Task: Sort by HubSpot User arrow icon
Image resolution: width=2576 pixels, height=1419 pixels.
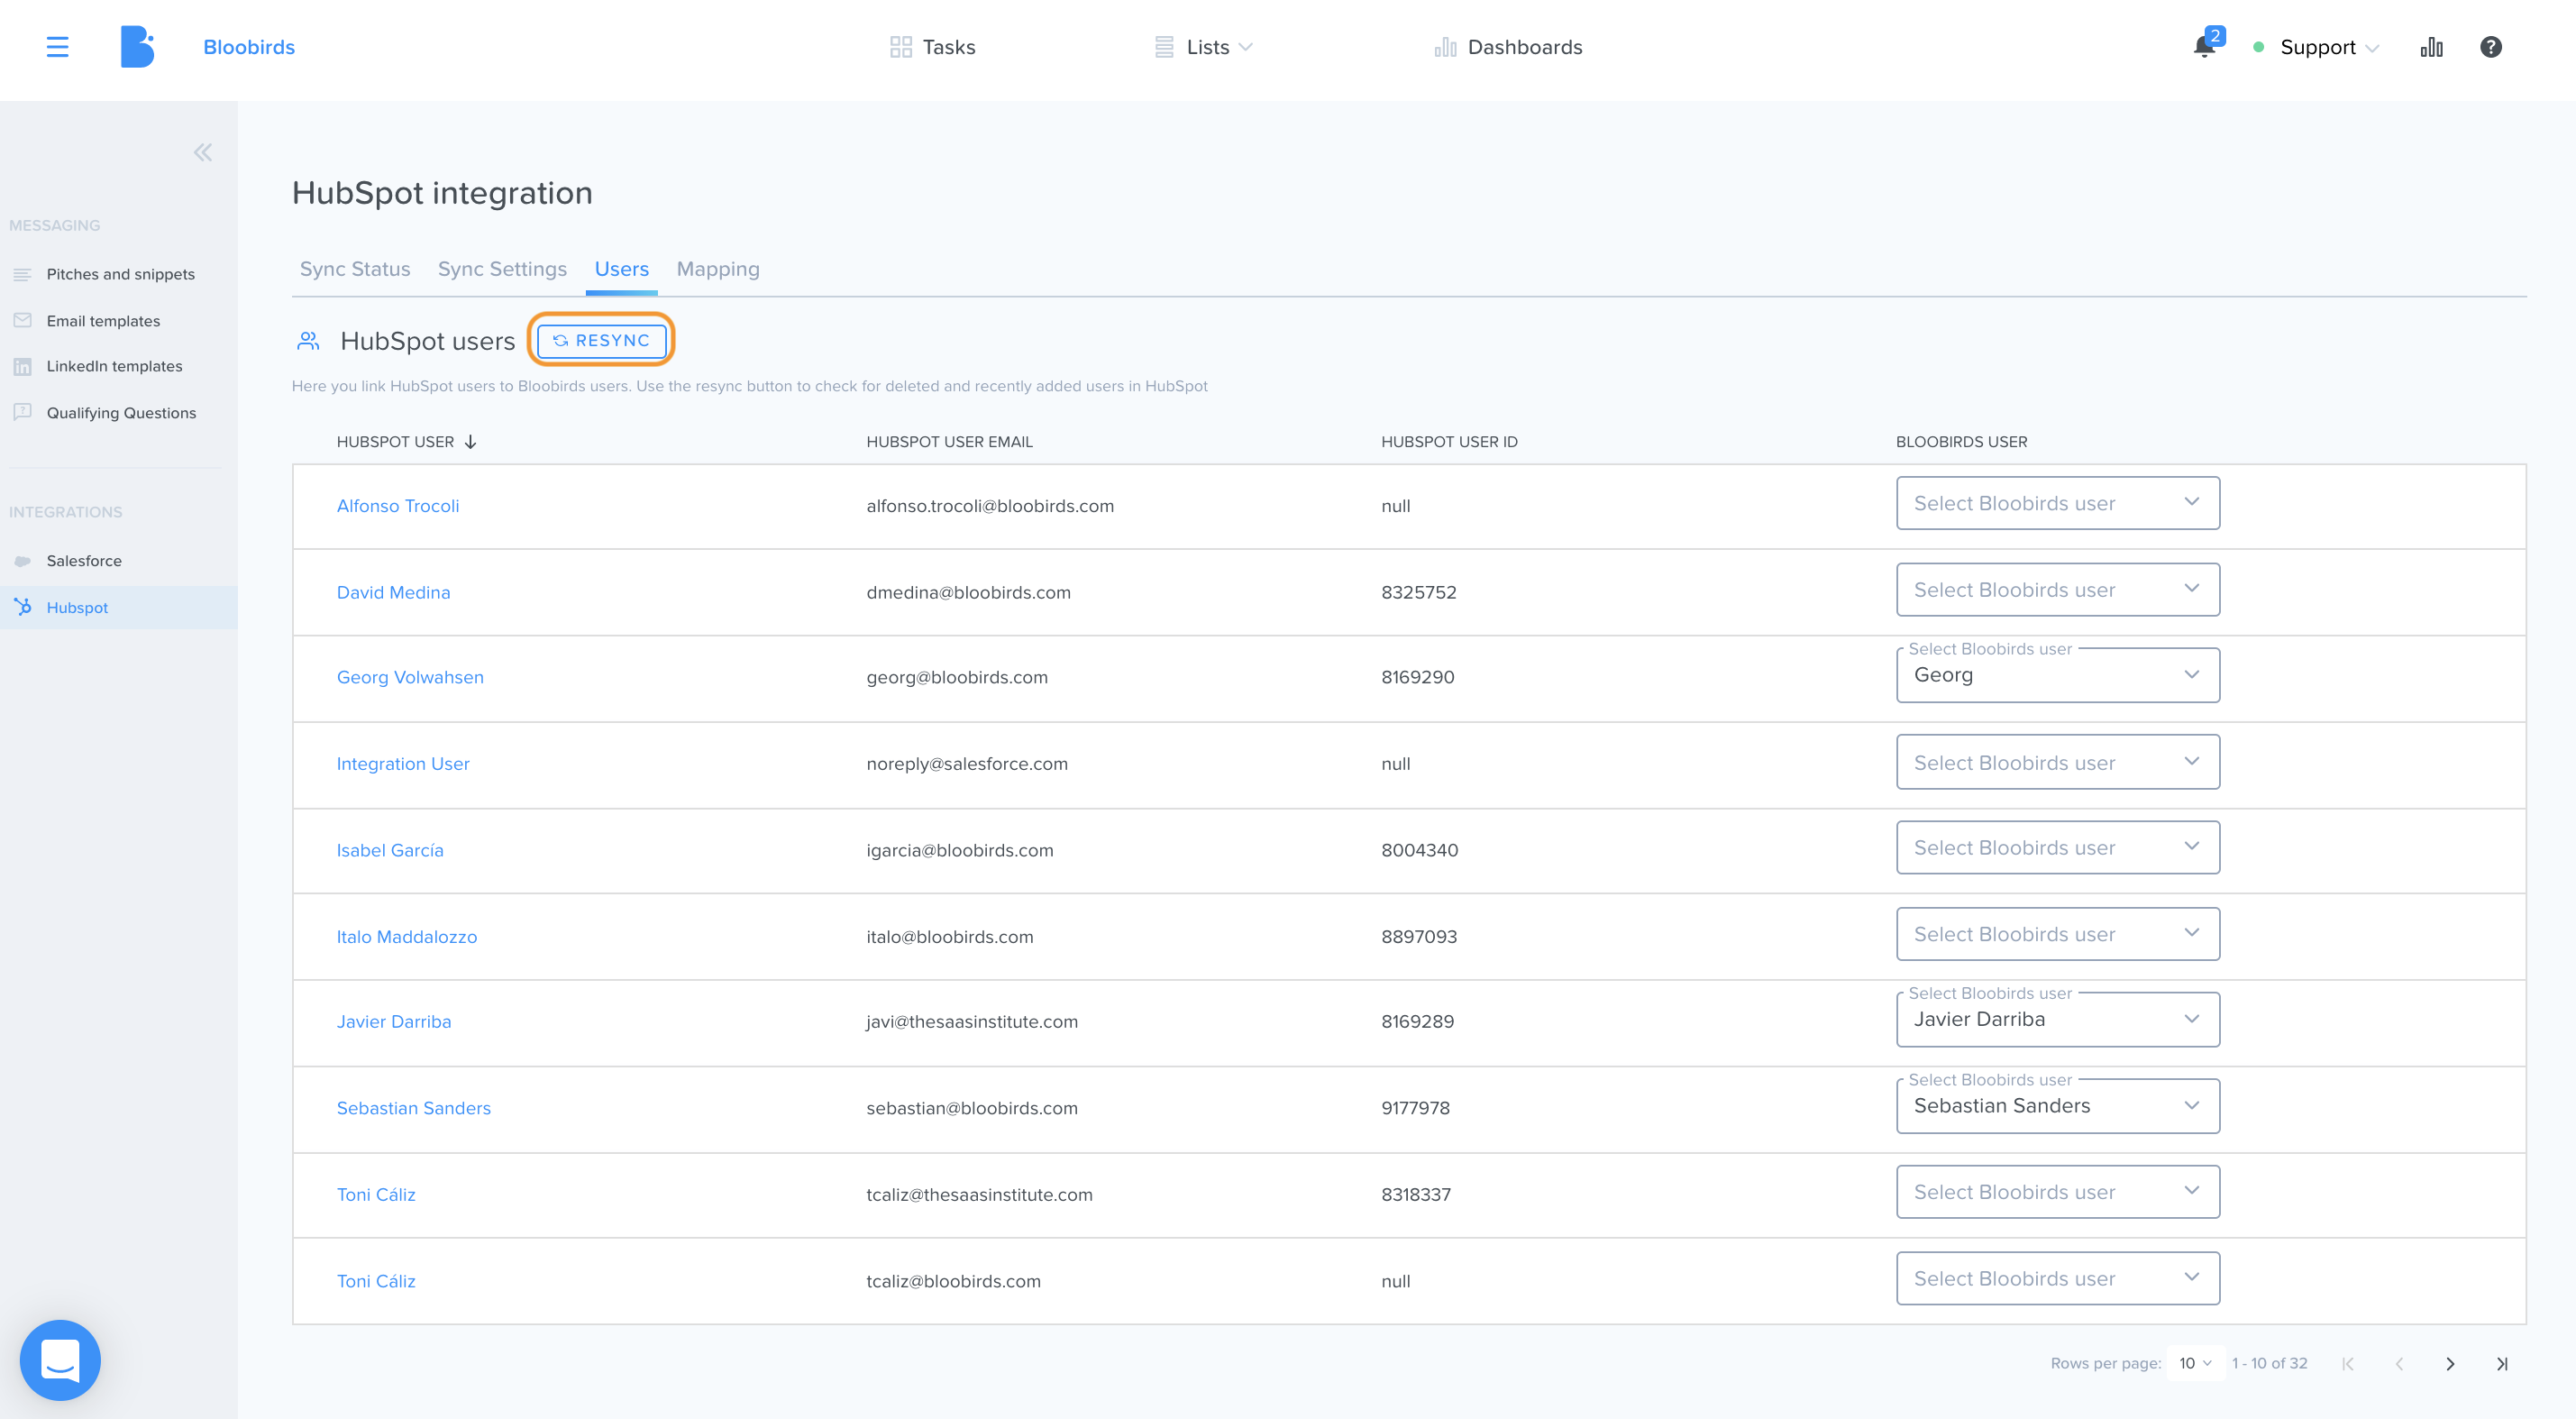Action: 470,442
